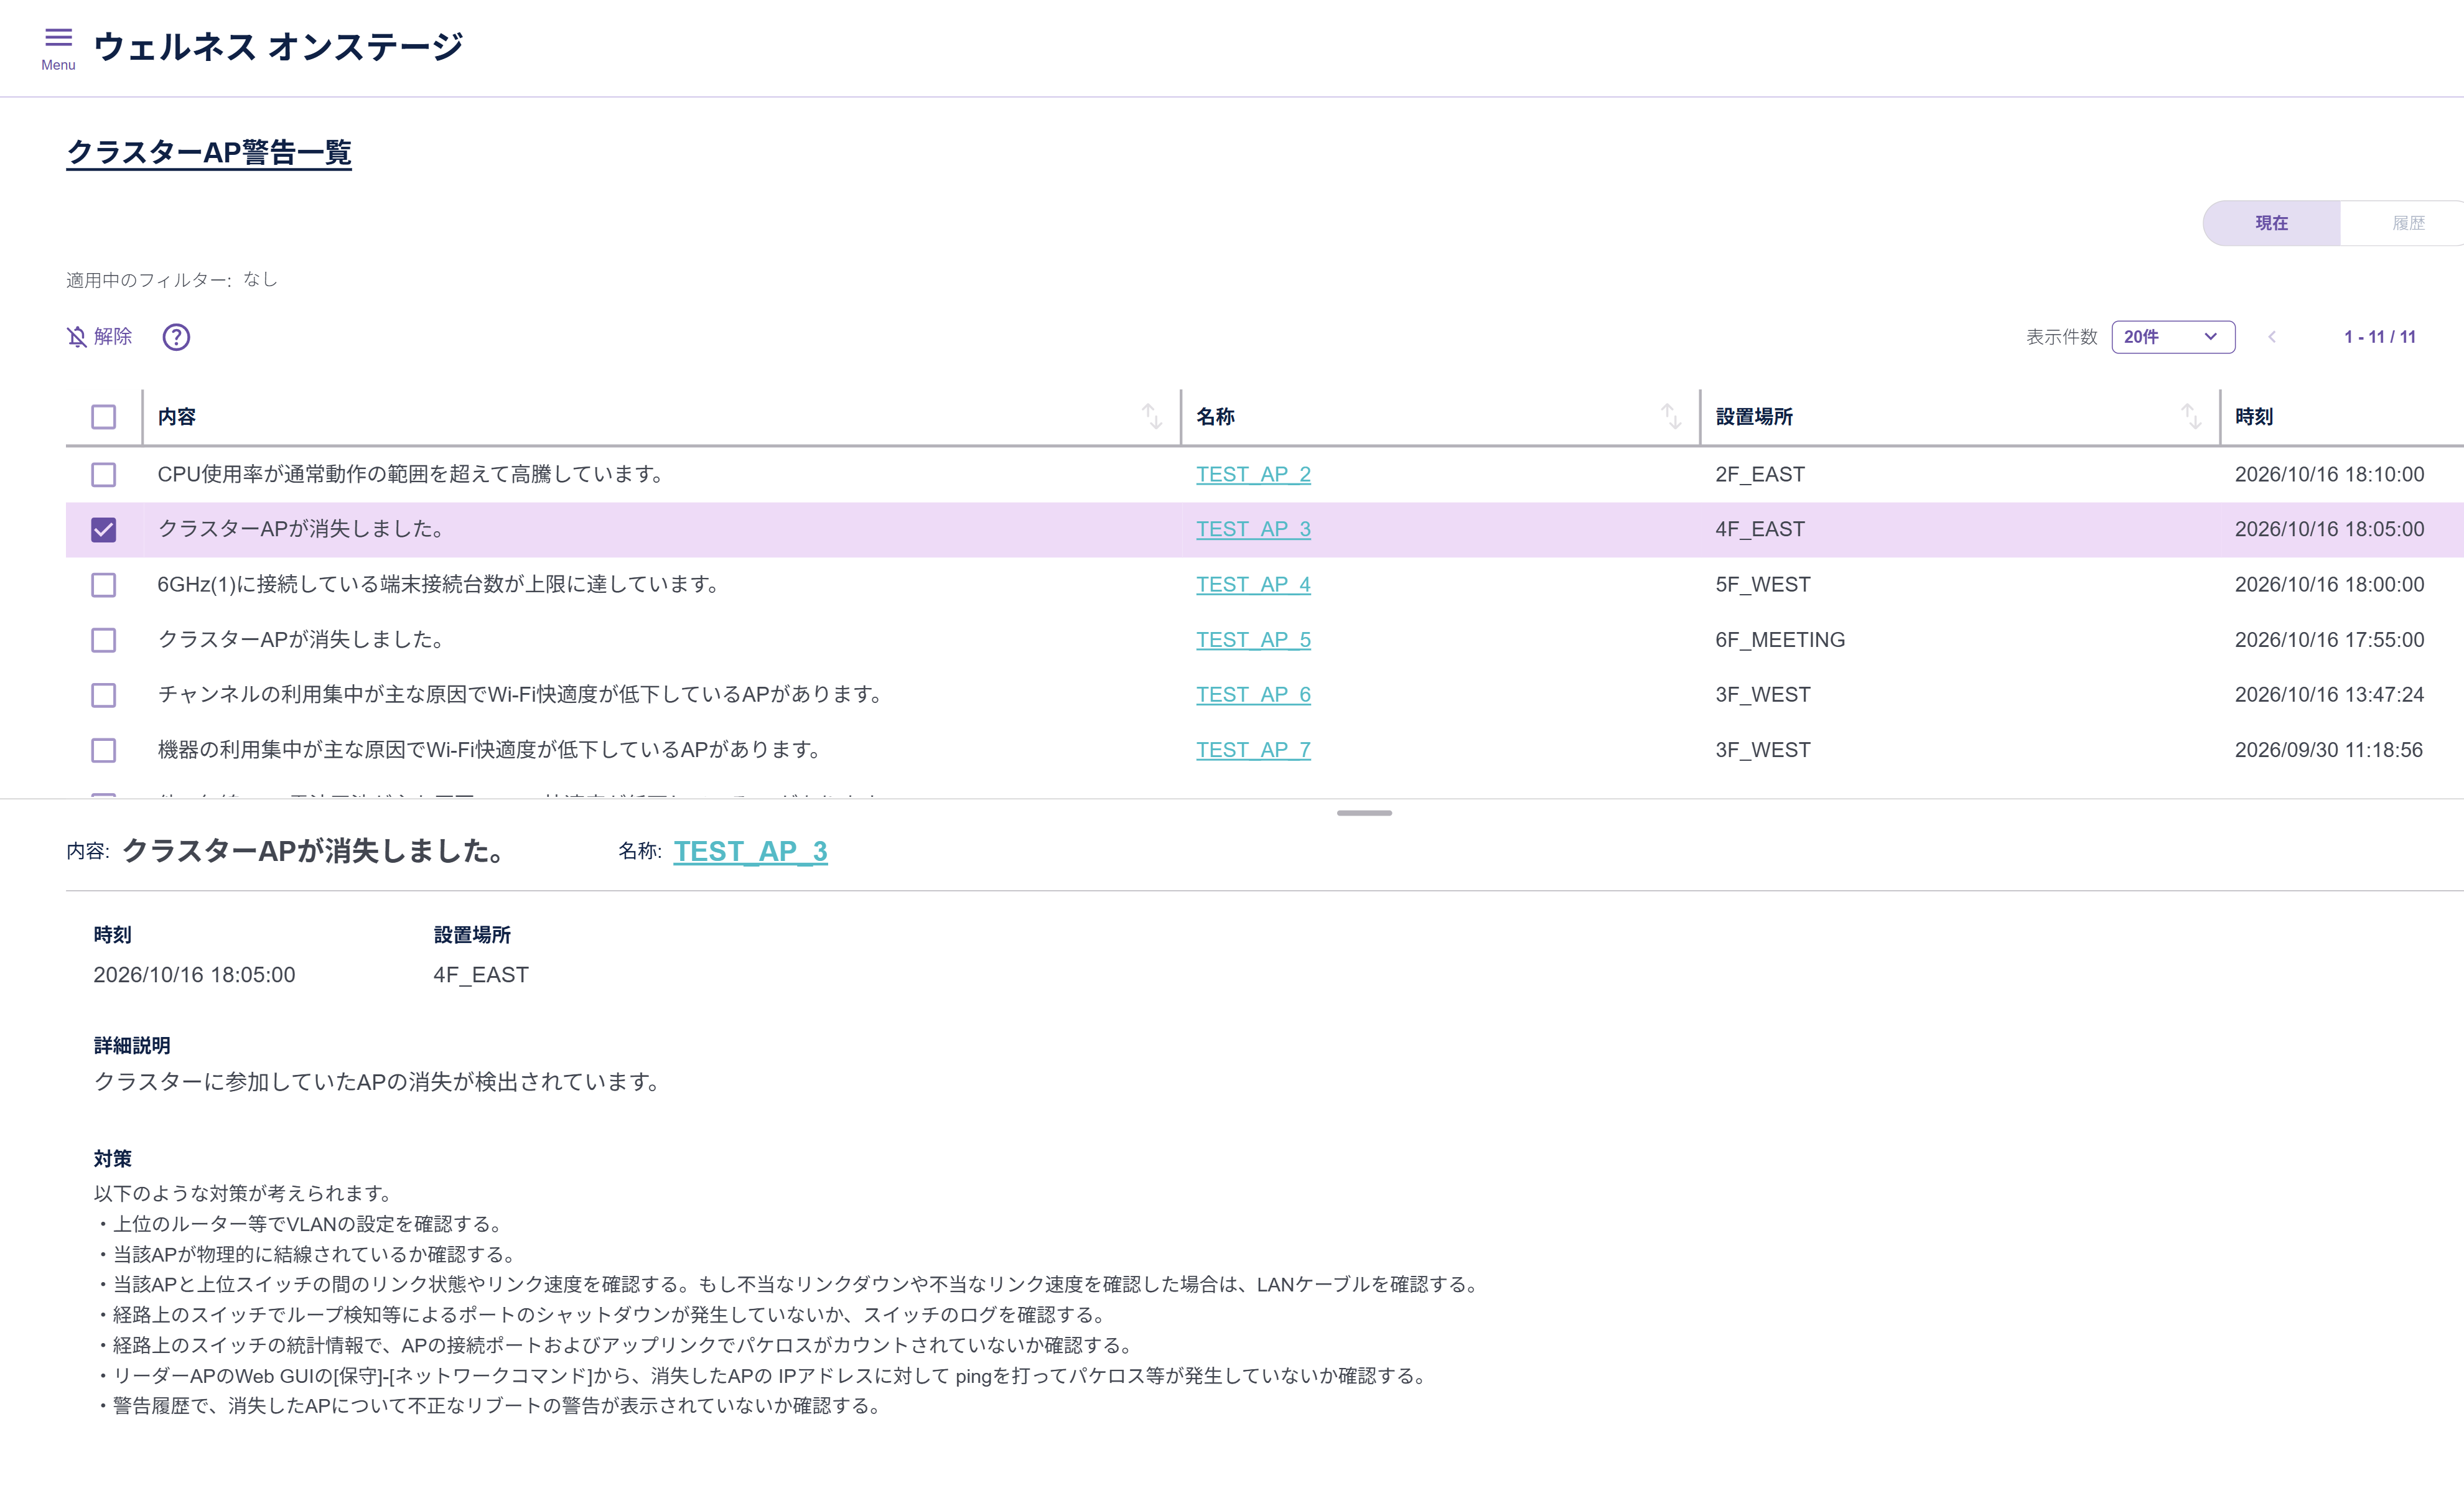2464x1493 pixels.
Task: Click the ウェルネス オンステージ title
Action: pos(278,47)
